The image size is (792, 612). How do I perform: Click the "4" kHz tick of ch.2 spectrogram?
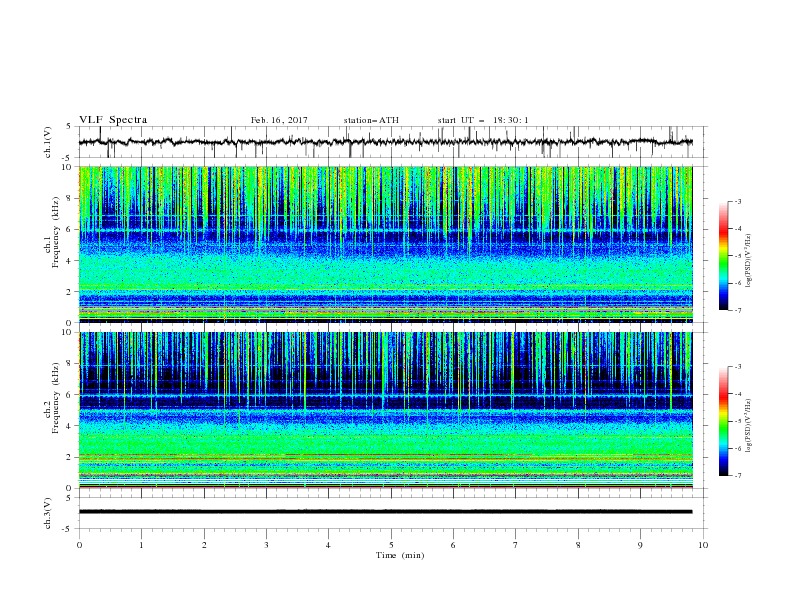pyautogui.click(x=70, y=426)
